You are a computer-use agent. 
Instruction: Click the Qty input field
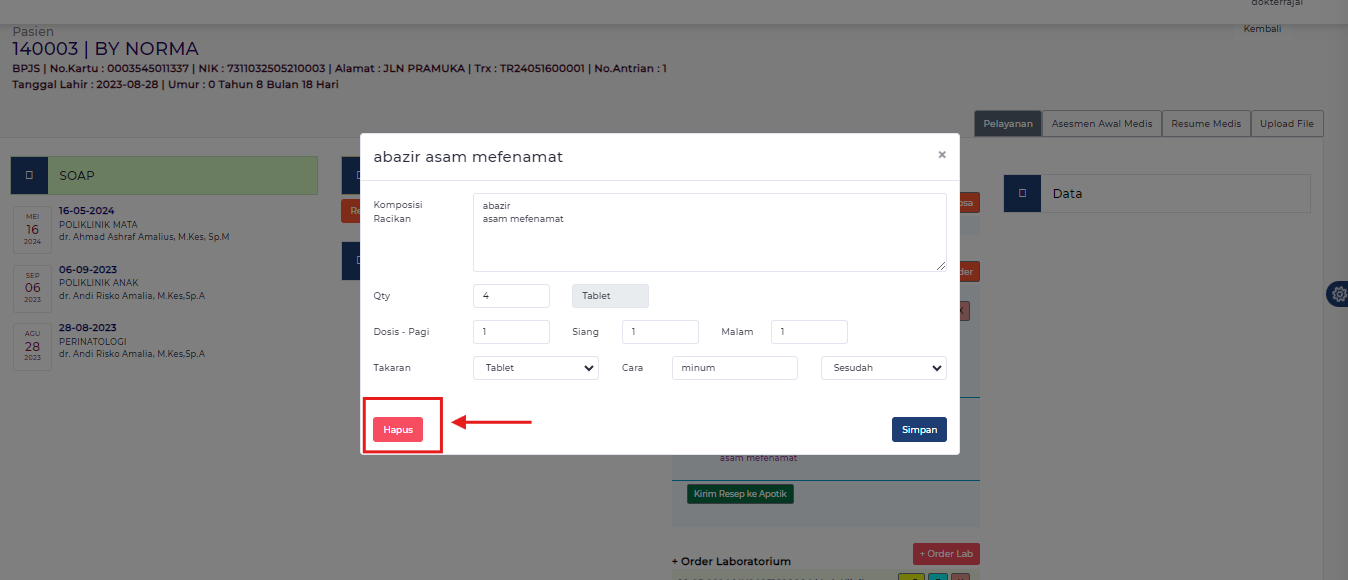(511, 296)
